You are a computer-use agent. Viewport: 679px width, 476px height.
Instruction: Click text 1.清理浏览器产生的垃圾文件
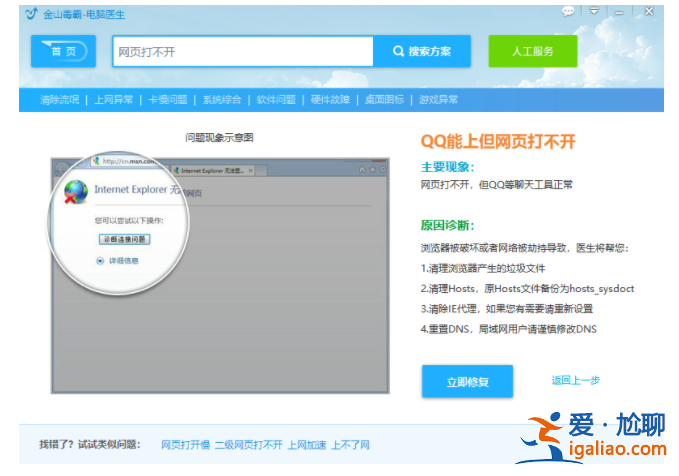(483, 269)
